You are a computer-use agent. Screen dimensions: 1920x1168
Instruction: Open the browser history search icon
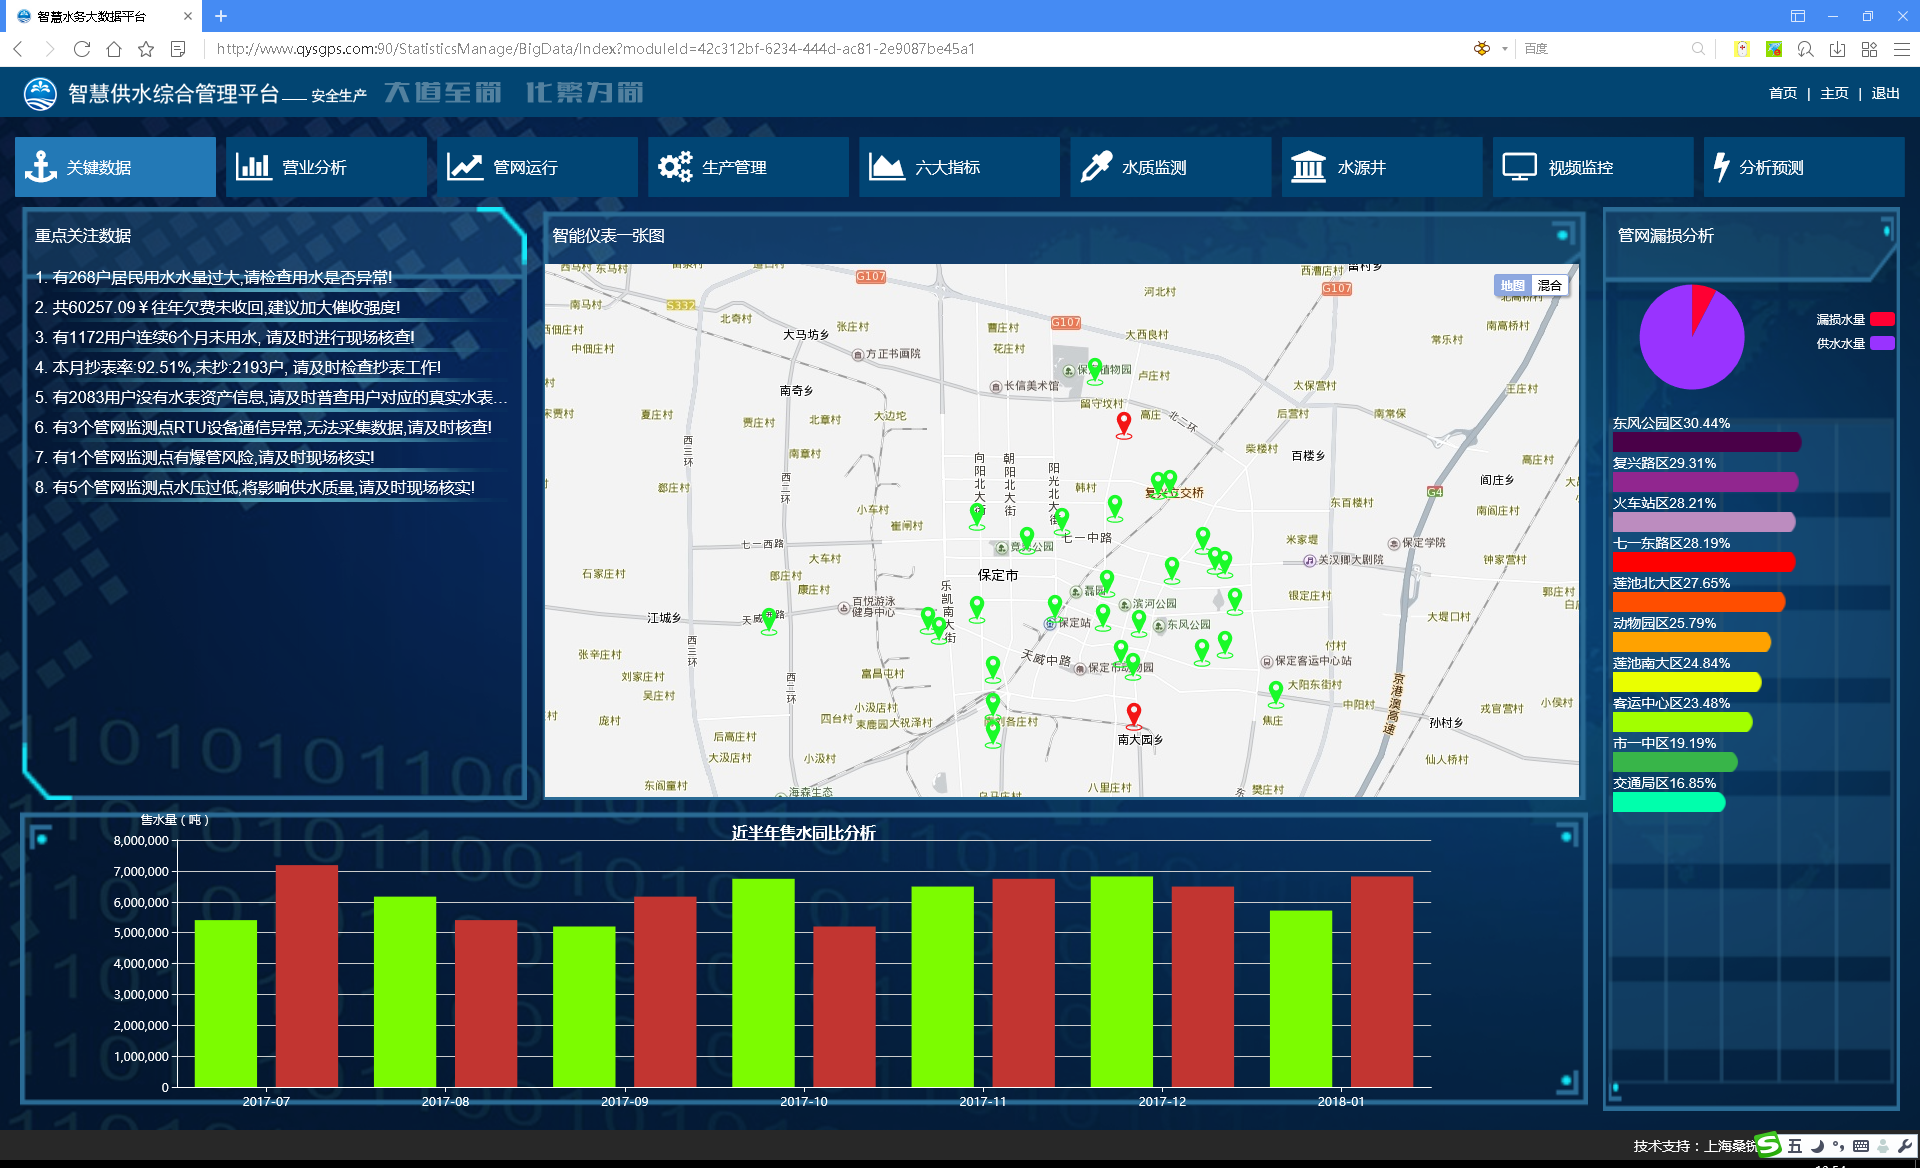(1805, 49)
